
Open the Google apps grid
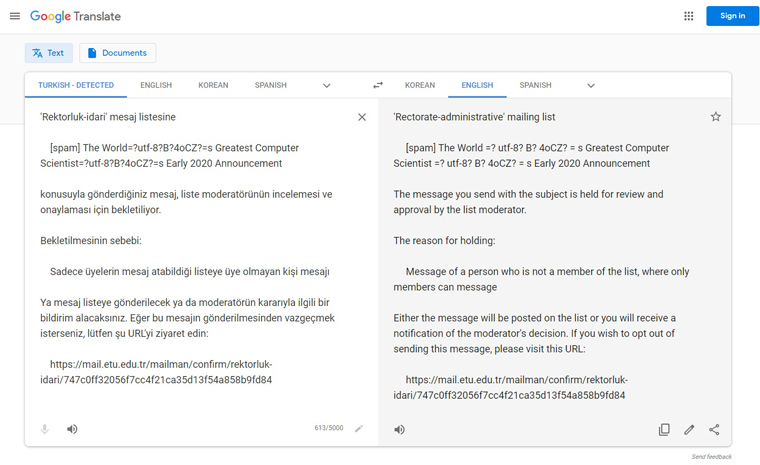pos(688,16)
